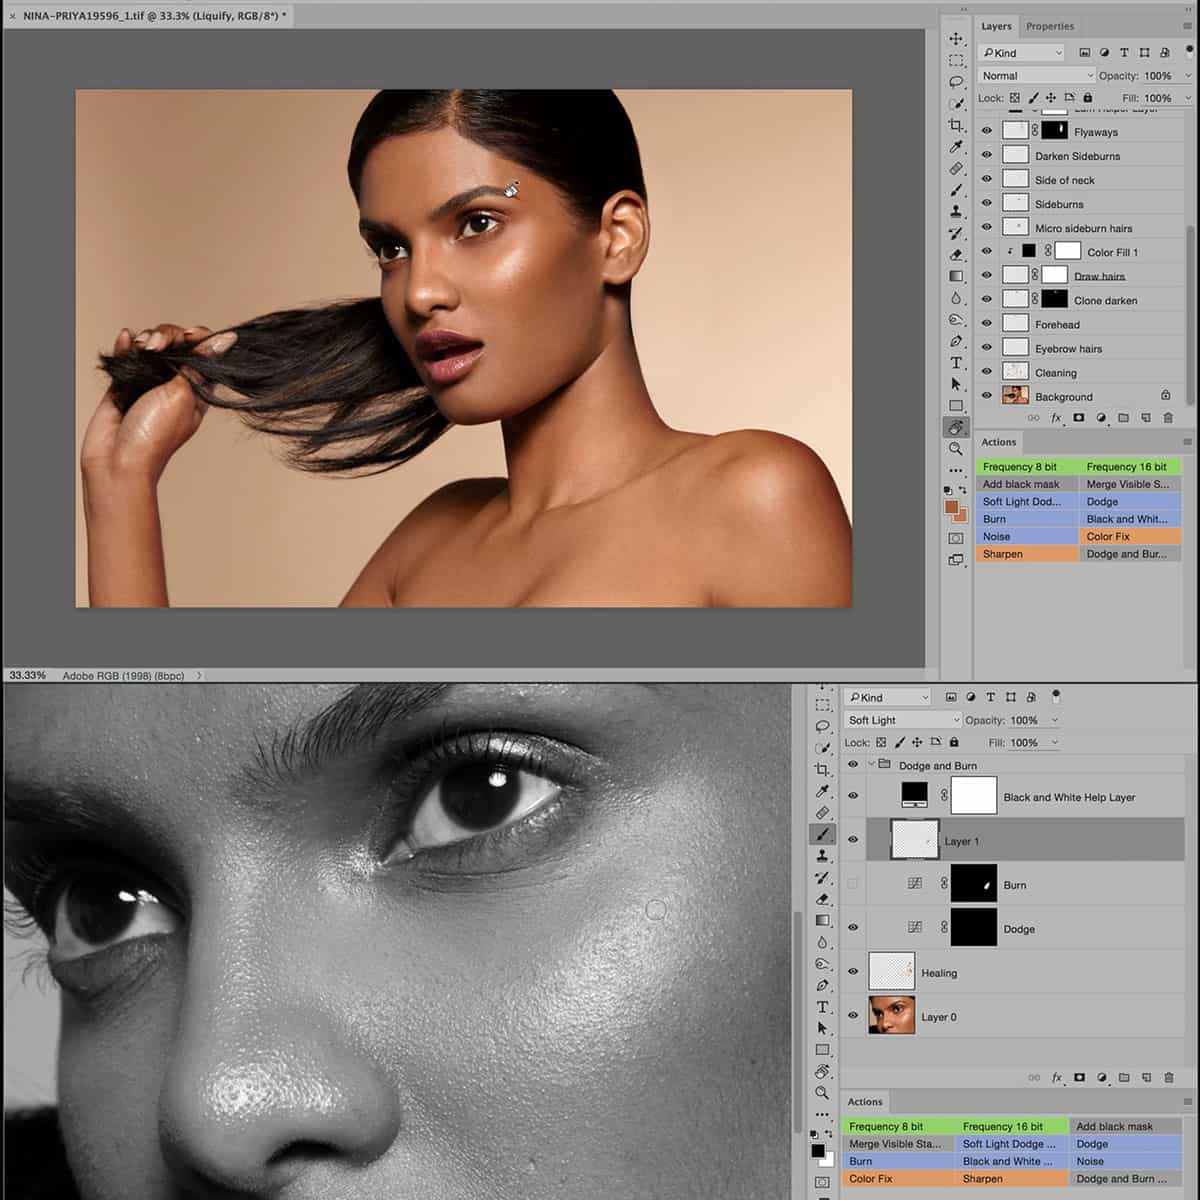This screenshot has width=1200, height=1200.
Task: Click the Healing layer thumbnail
Action: [x=892, y=970]
